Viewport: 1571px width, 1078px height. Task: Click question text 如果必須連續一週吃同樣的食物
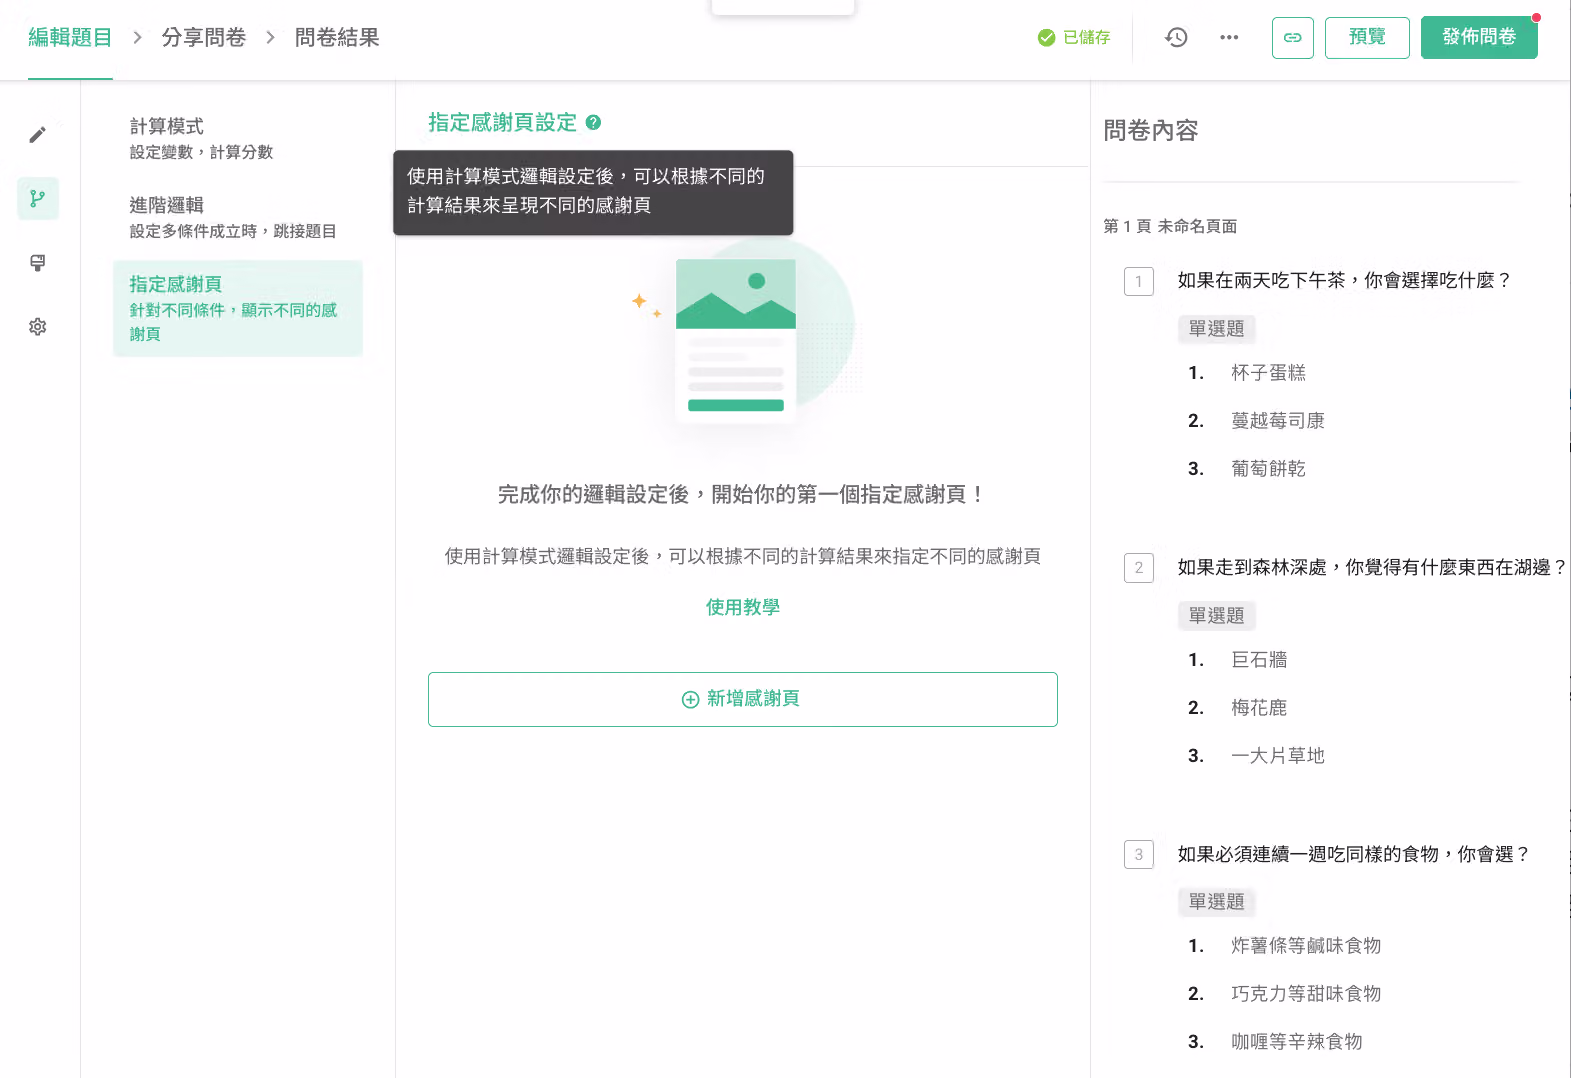(1353, 854)
